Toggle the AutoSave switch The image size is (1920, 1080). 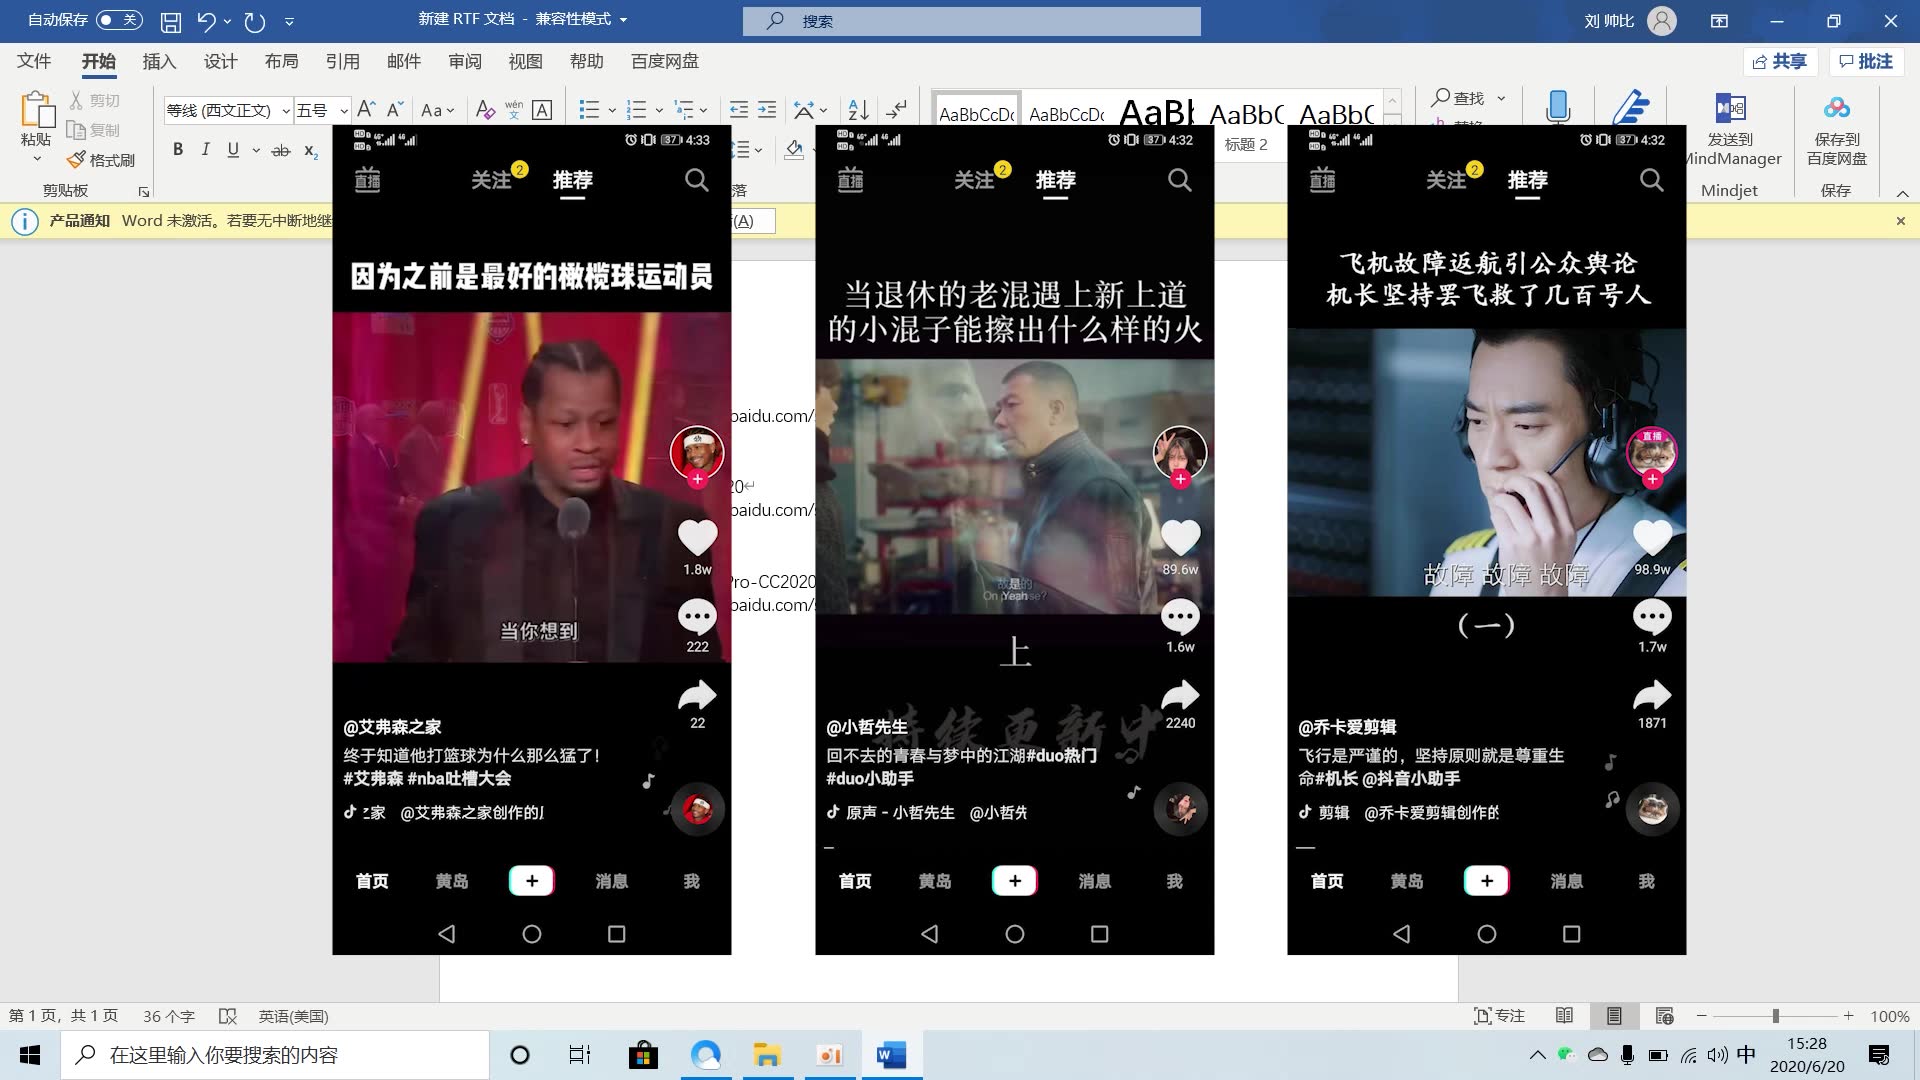point(119,20)
